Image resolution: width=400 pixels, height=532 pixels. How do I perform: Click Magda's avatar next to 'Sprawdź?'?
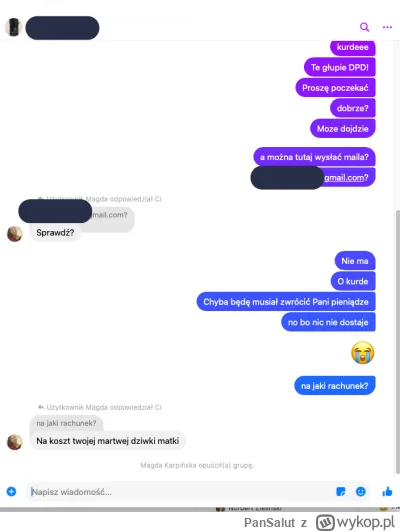pyautogui.click(x=15, y=234)
